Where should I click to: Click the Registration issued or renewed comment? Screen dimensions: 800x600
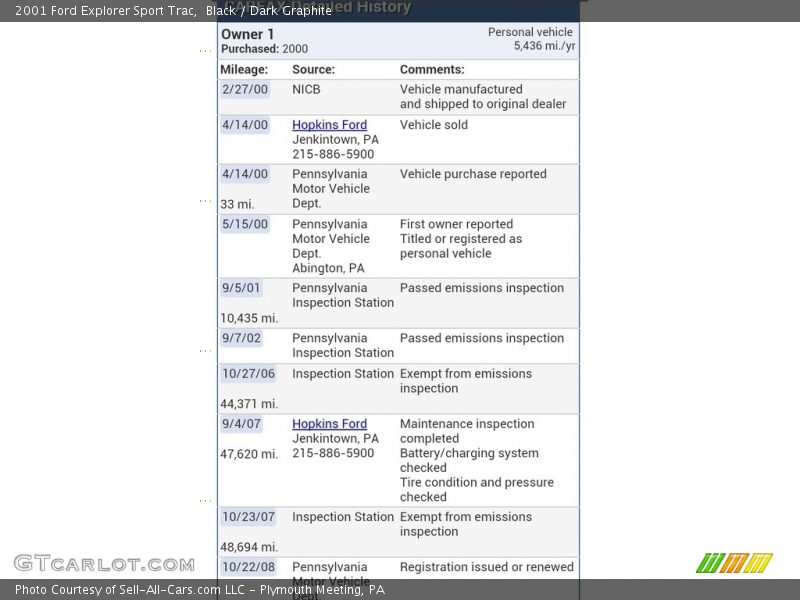(486, 567)
